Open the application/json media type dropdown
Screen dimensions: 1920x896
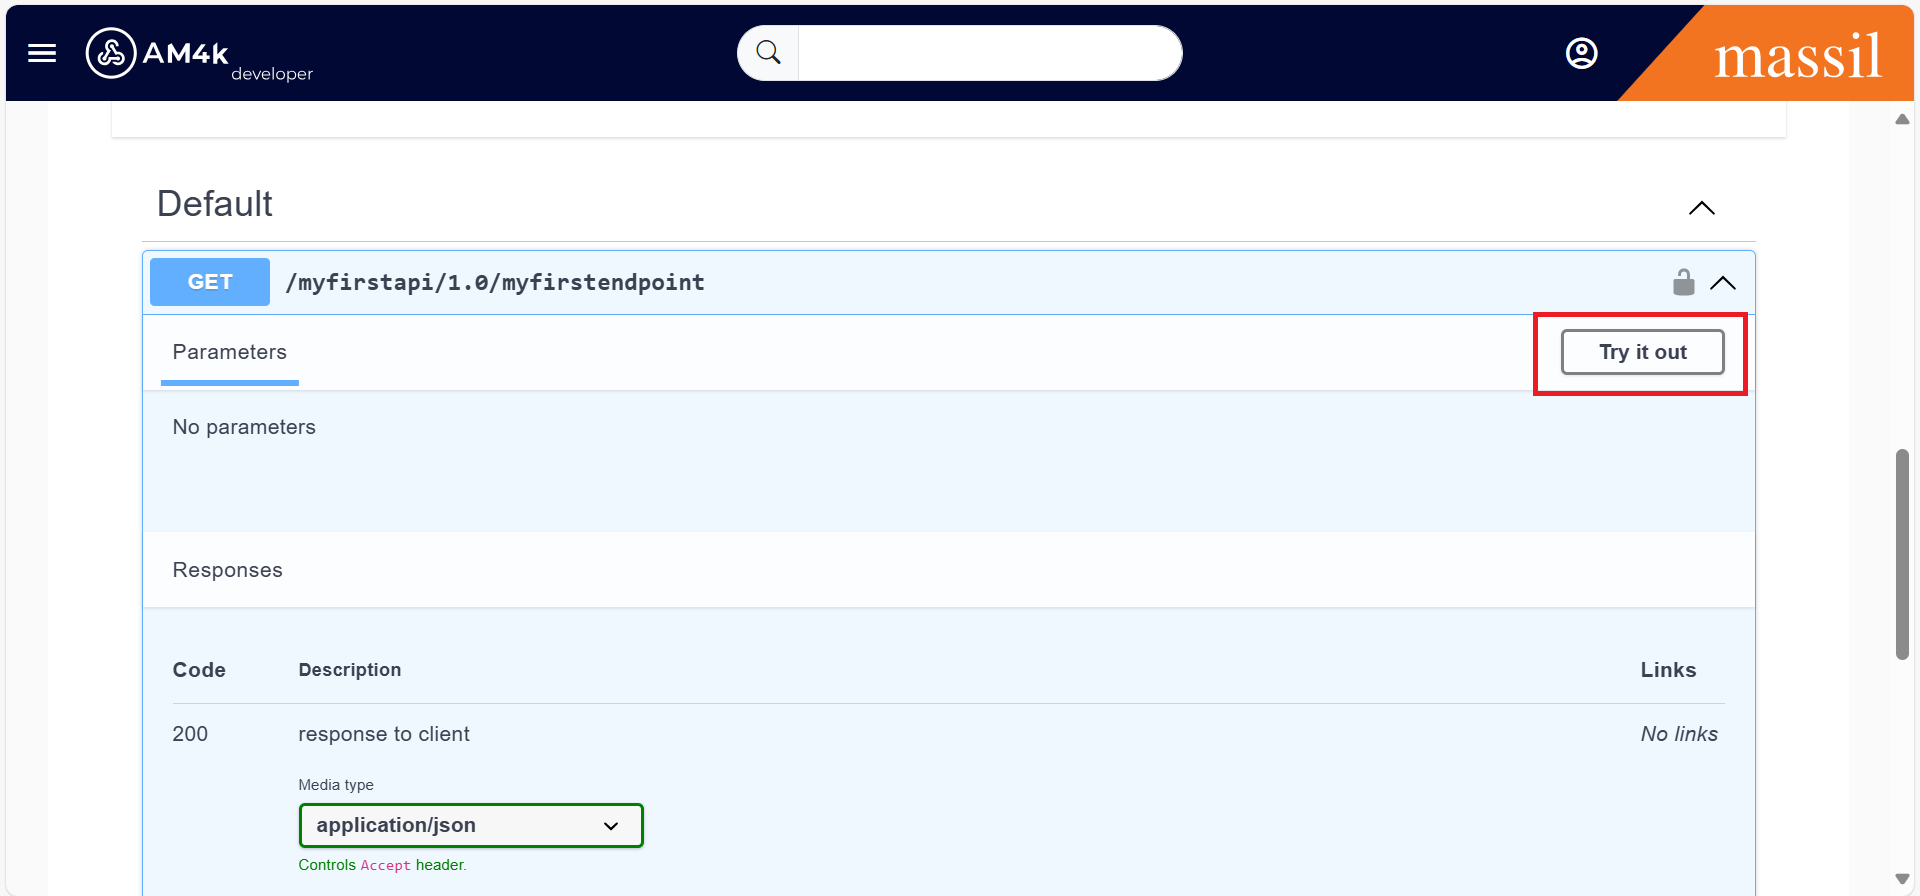tap(471, 826)
